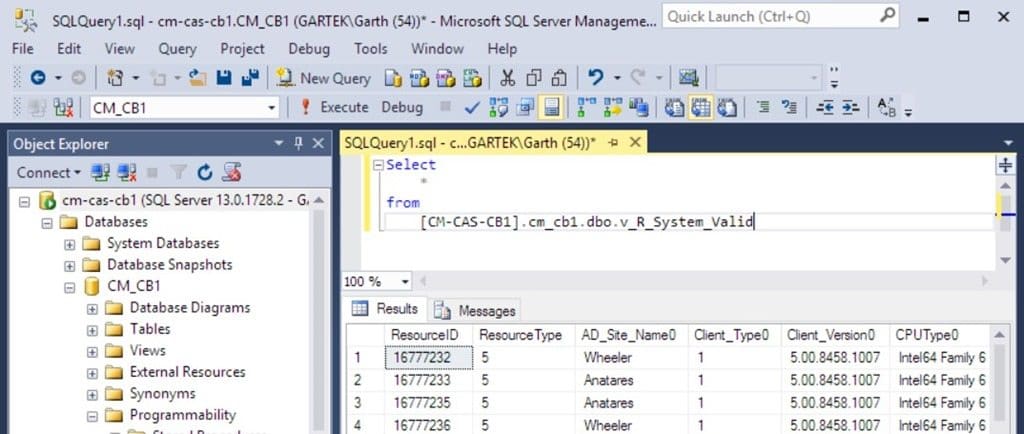
Task: Expand the System Databases folder
Action: (69, 244)
